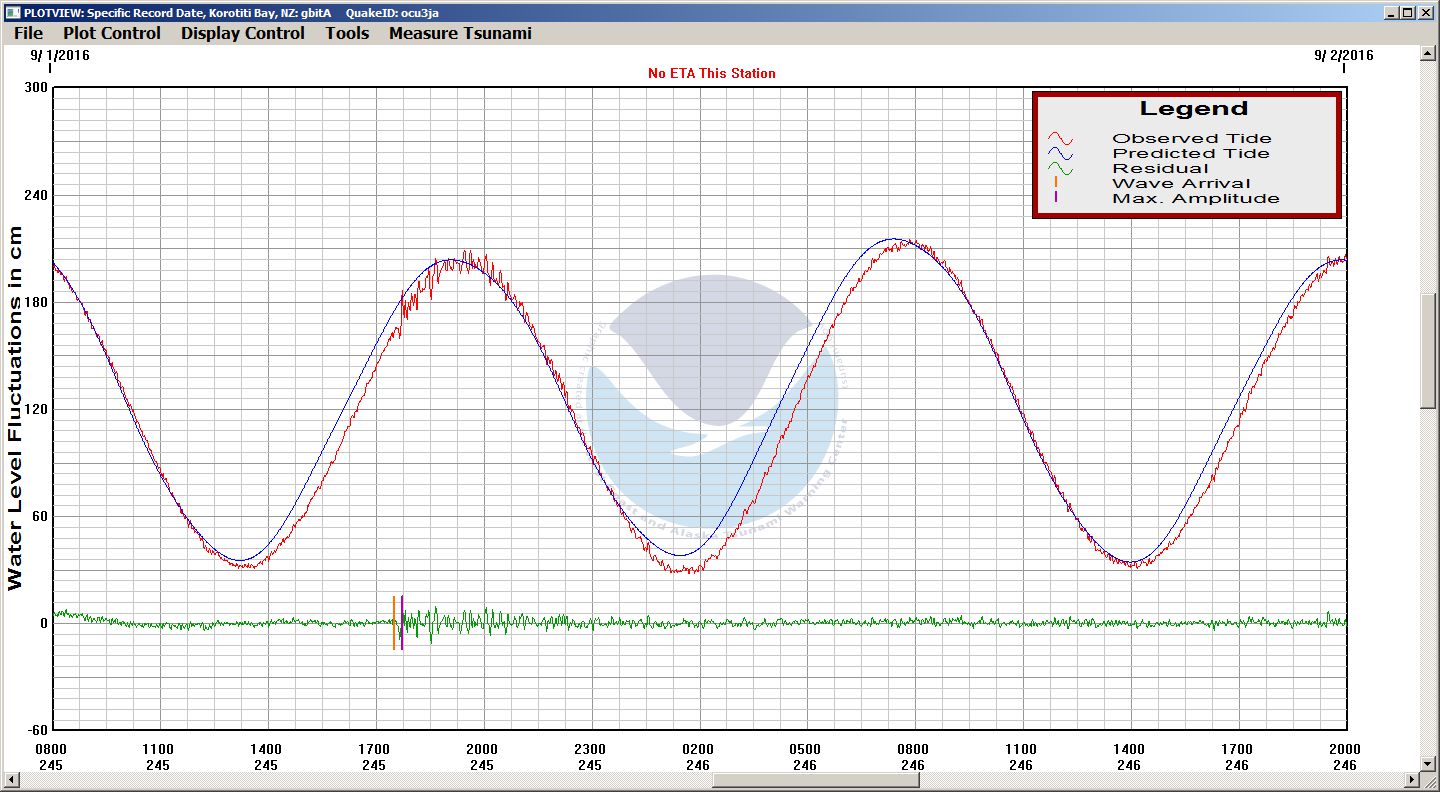This screenshot has height=792, width=1440.
Task: Click the horizontal scrollbar thumb
Action: click(x=815, y=780)
